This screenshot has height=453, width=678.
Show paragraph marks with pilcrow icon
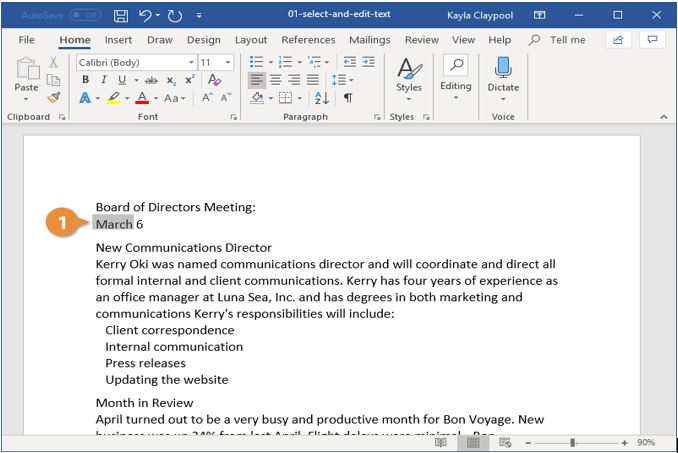pos(348,98)
